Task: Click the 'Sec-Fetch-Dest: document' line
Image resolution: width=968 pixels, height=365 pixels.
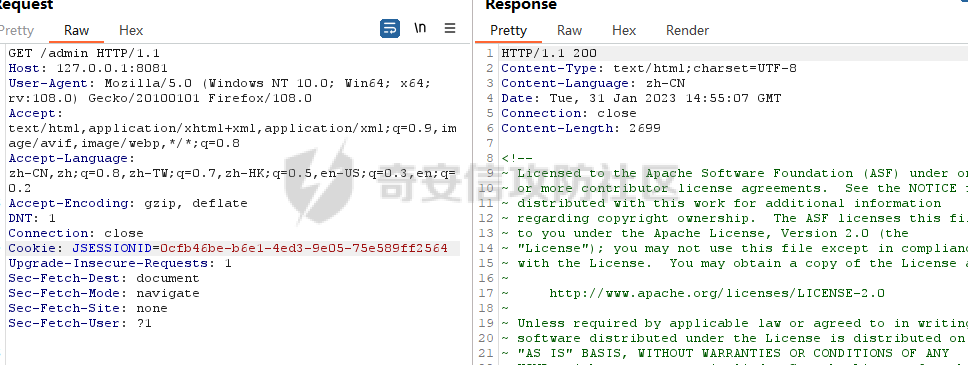Action: [x=104, y=278]
